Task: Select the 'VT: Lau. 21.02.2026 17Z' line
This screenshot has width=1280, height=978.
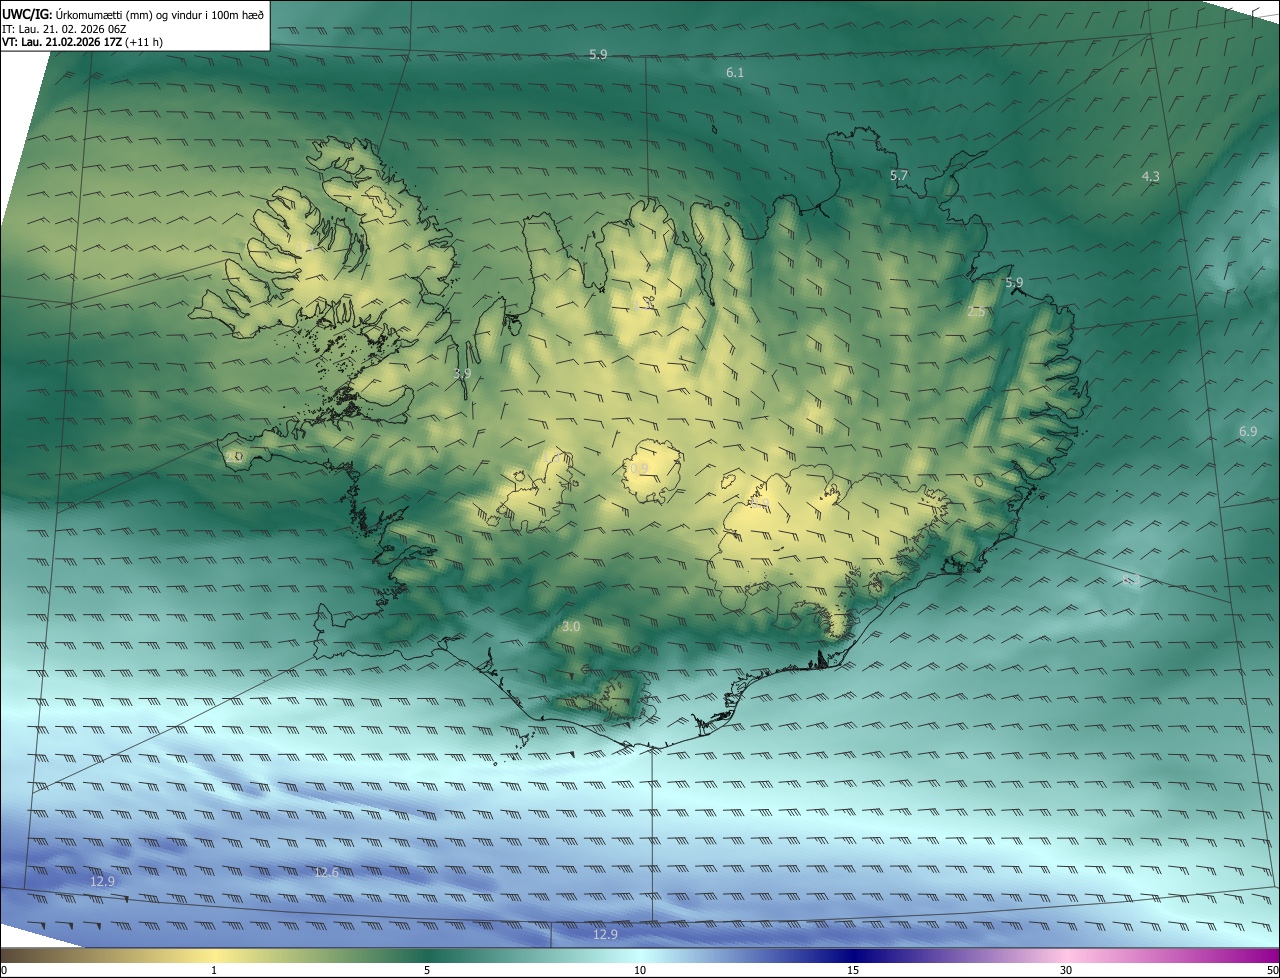Action: (62, 42)
